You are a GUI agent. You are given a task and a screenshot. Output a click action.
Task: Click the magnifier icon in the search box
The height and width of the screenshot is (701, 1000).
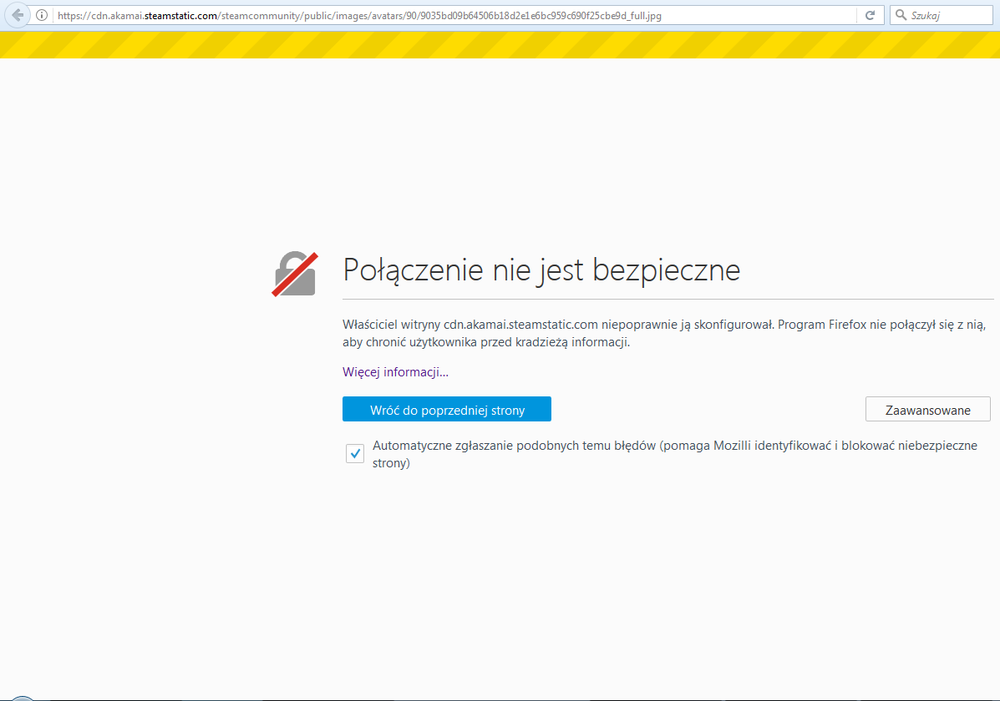[900, 16]
